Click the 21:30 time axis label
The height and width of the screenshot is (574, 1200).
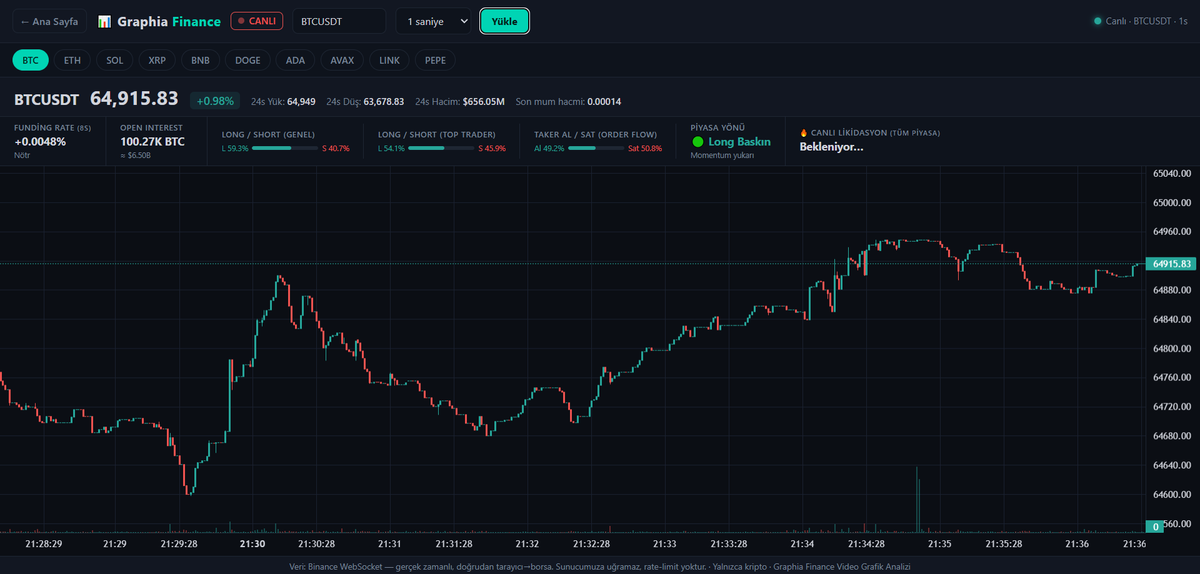[x=253, y=543]
